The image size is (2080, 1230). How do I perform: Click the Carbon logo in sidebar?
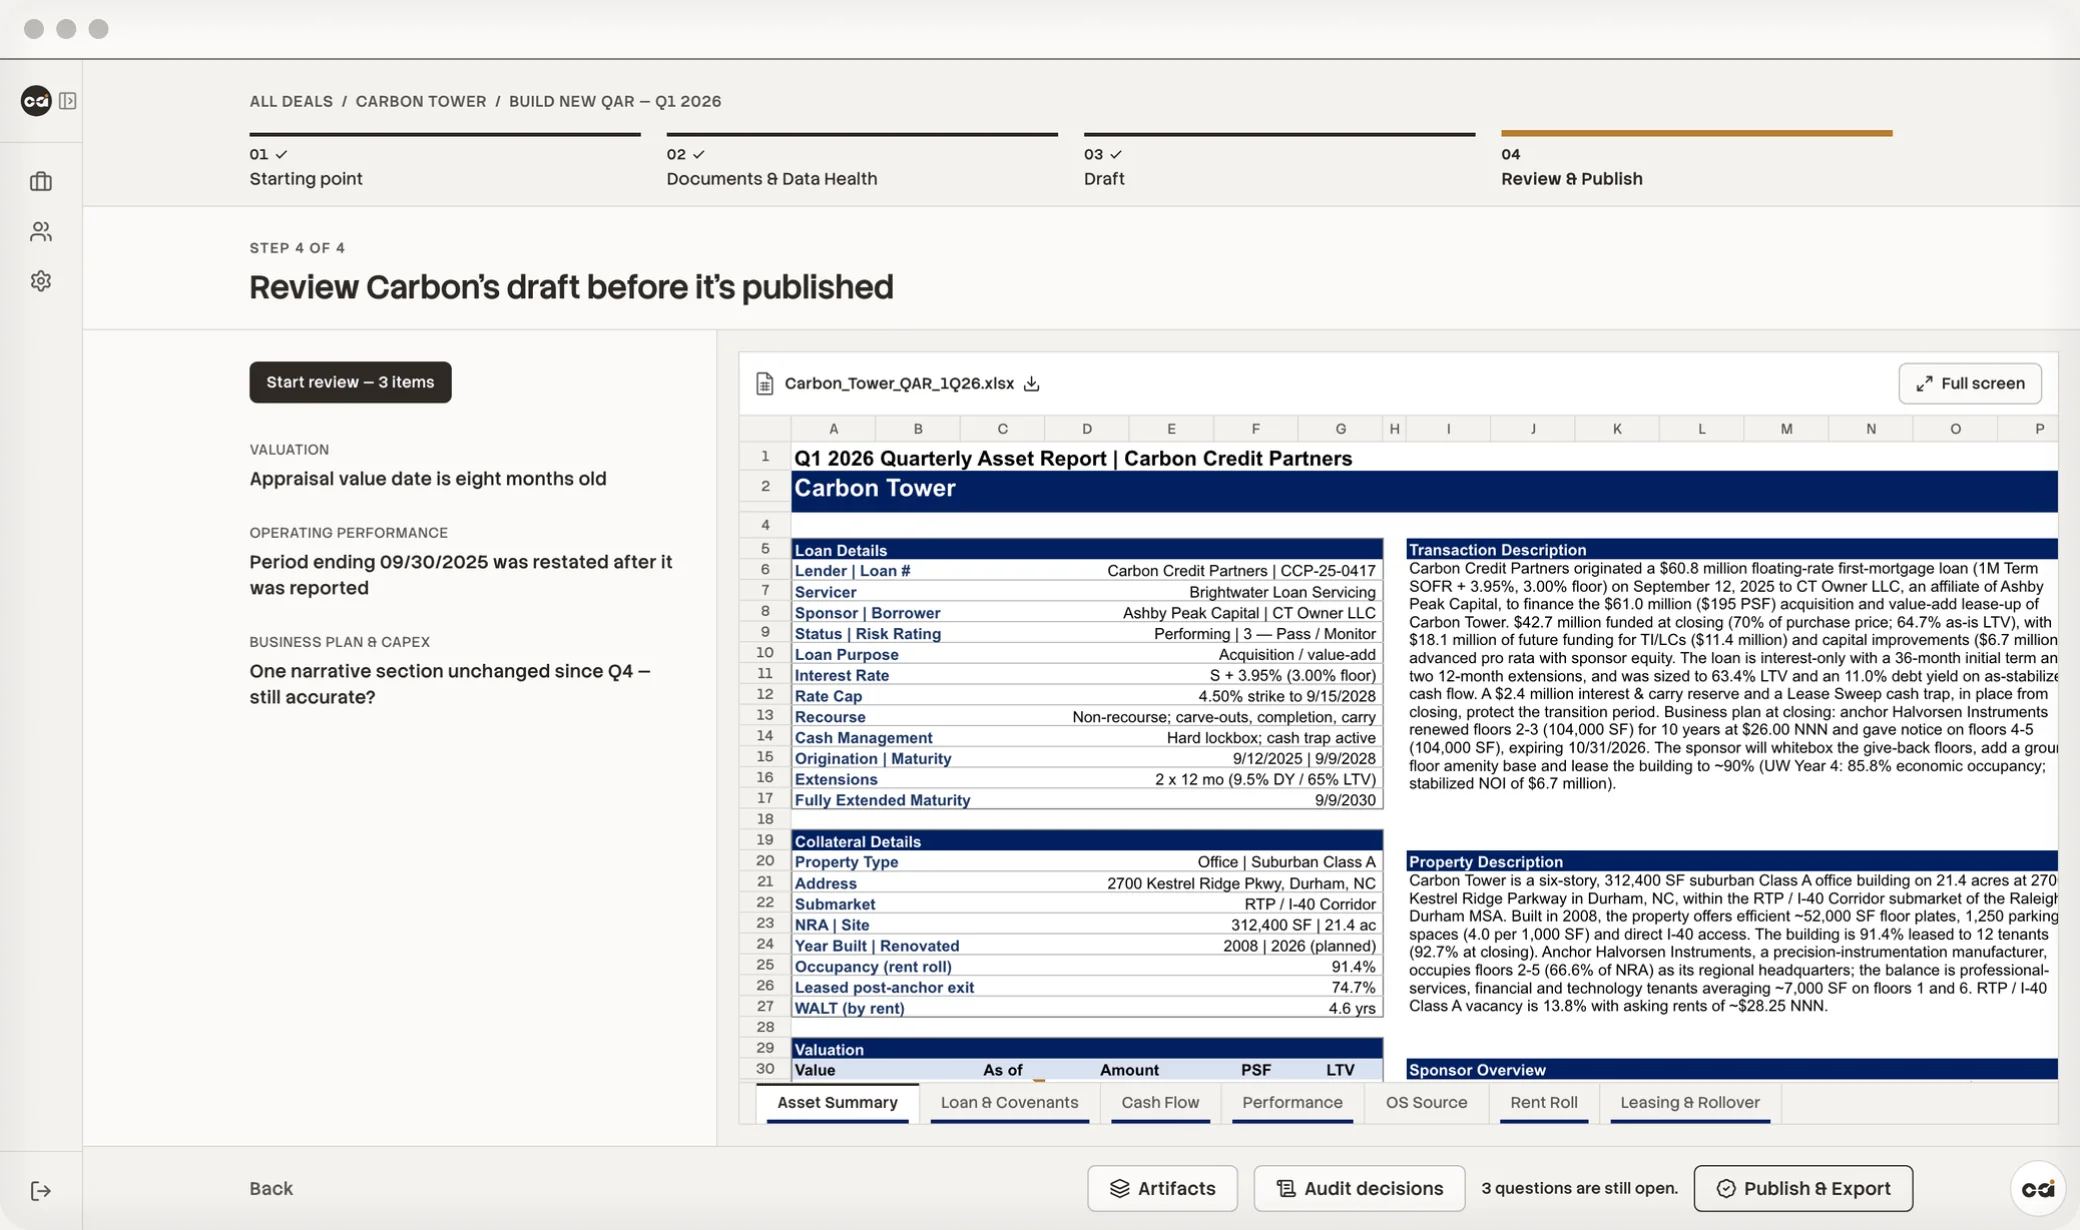[x=36, y=100]
